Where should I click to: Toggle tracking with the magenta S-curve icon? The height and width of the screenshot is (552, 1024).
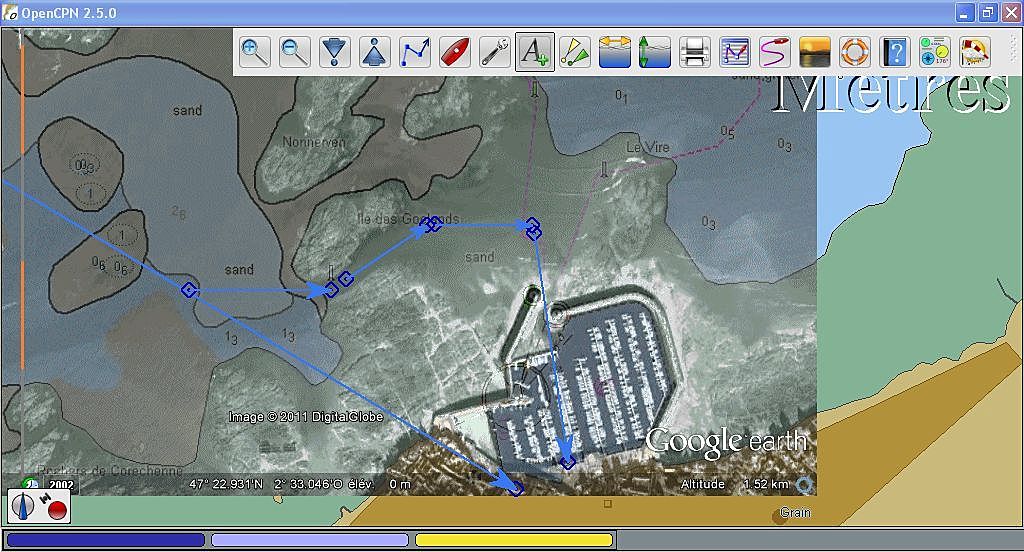click(x=775, y=52)
